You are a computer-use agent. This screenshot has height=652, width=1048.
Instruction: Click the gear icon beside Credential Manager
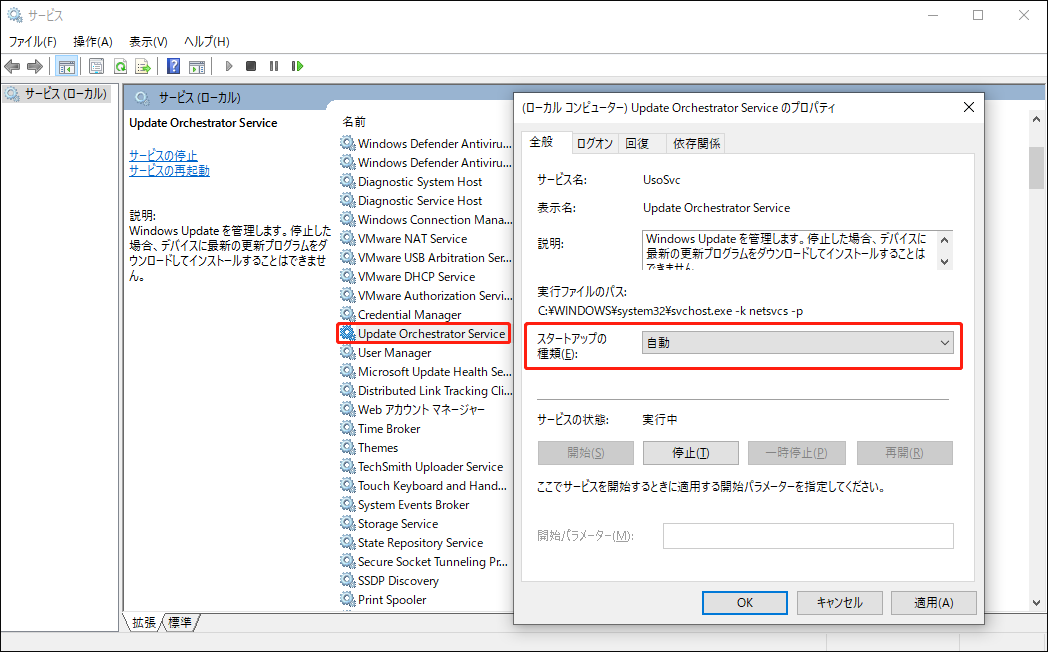pos(347,315)
